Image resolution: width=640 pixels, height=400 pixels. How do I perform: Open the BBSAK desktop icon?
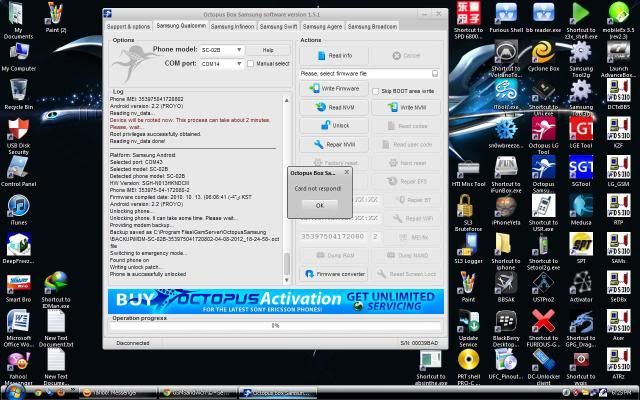click(506, 287)
